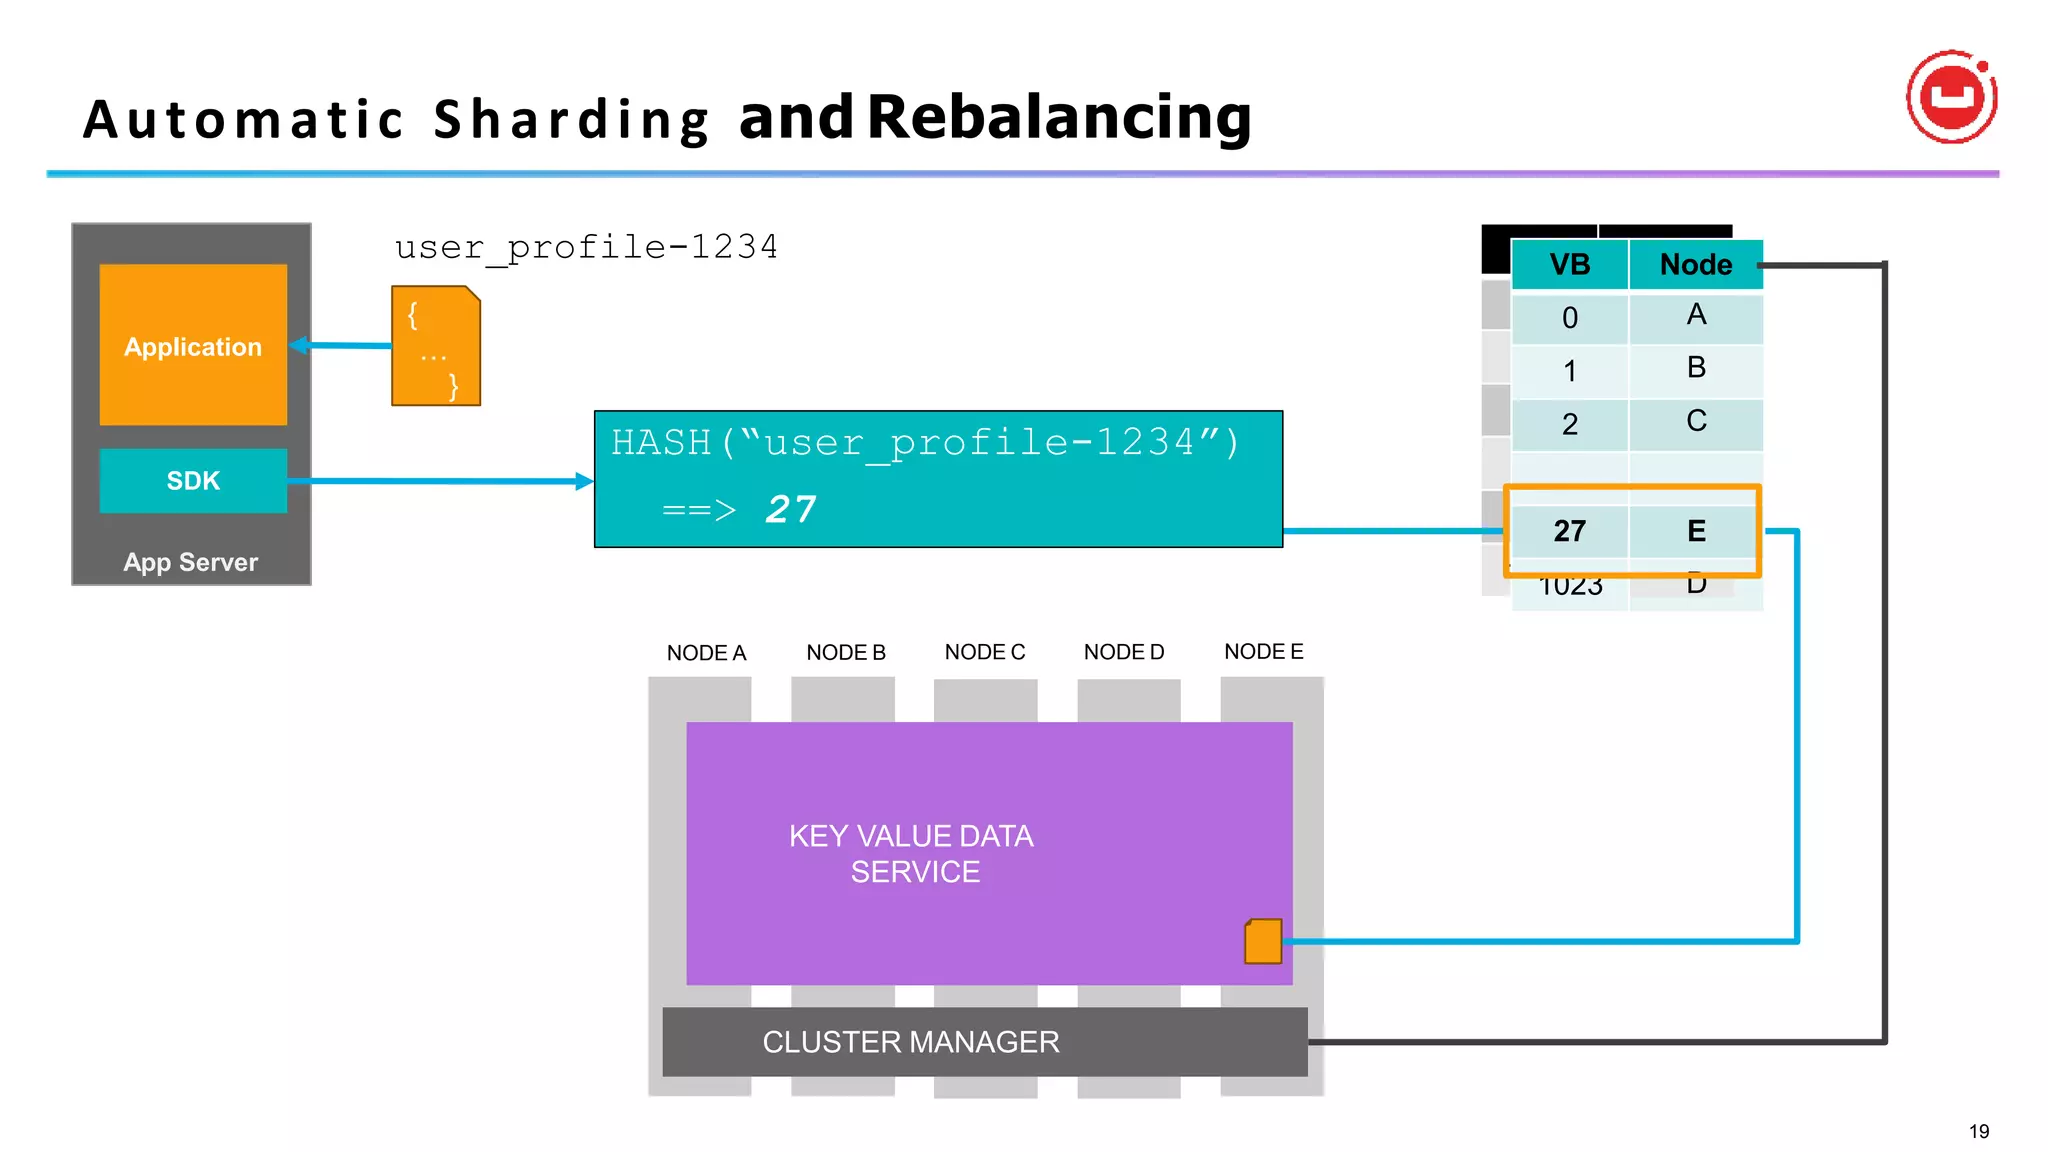Click the NODE D label
The image size is (2048, 1152).
[x=1124, y=652]
